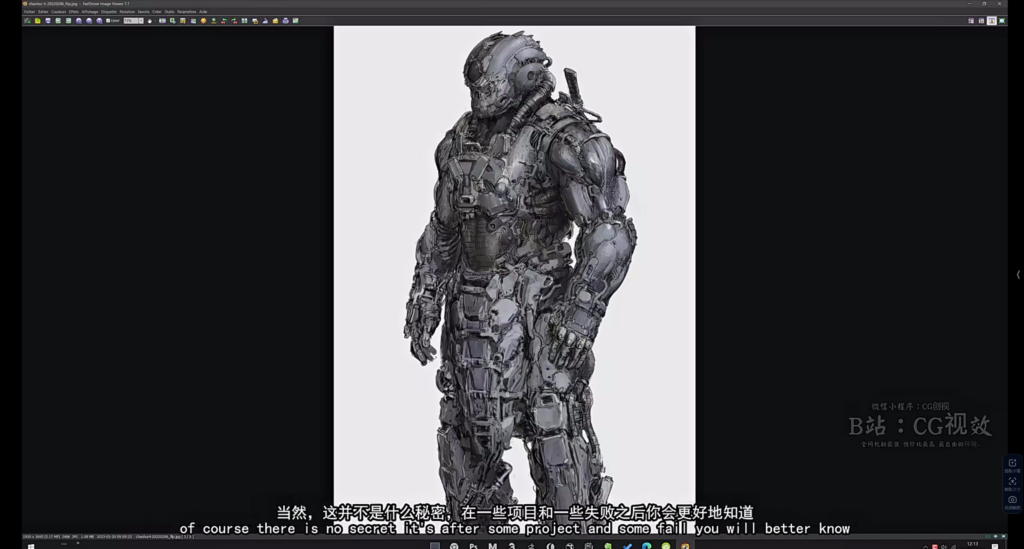Image resolution: width=1024 pixels, height=549 pixels.
Task: Open the Favoris menu
Action: point(144,12)
